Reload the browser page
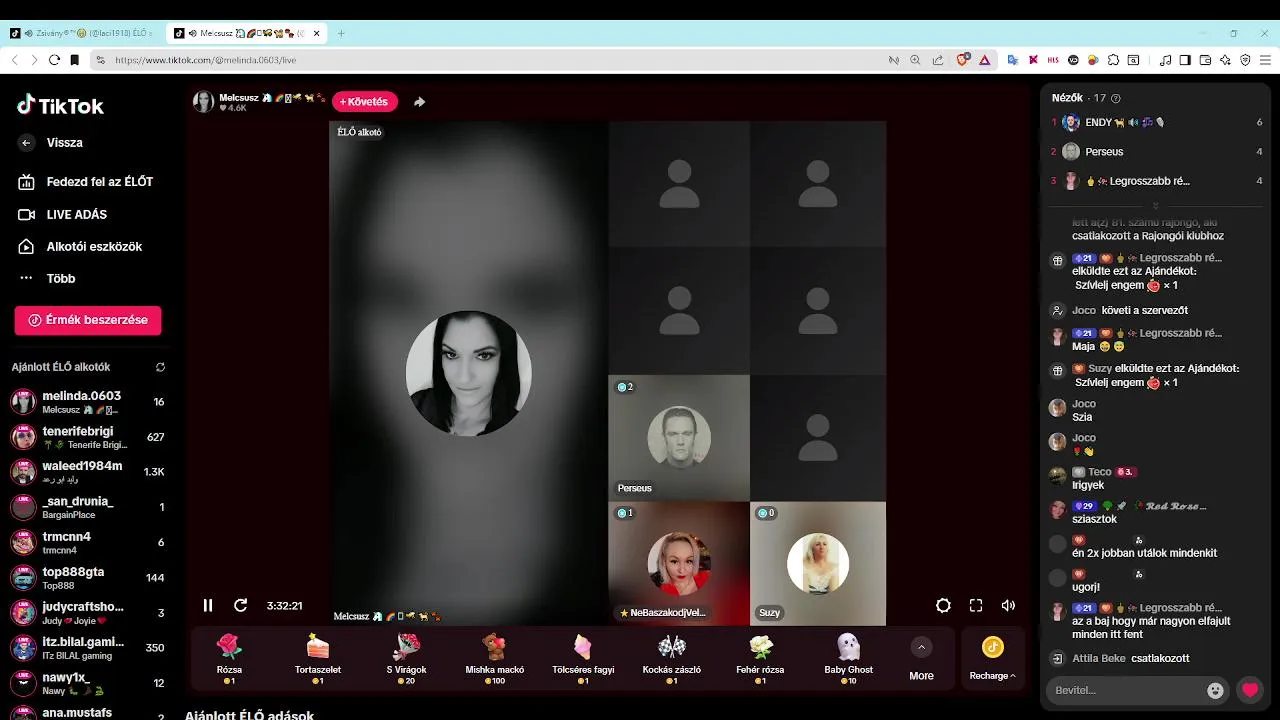 pos(54,60)
